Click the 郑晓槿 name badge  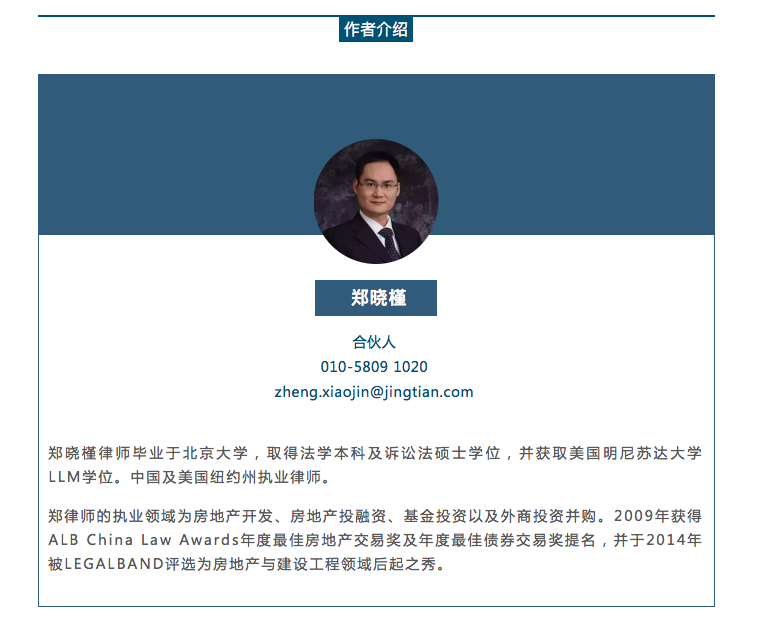tap(376, 298)
